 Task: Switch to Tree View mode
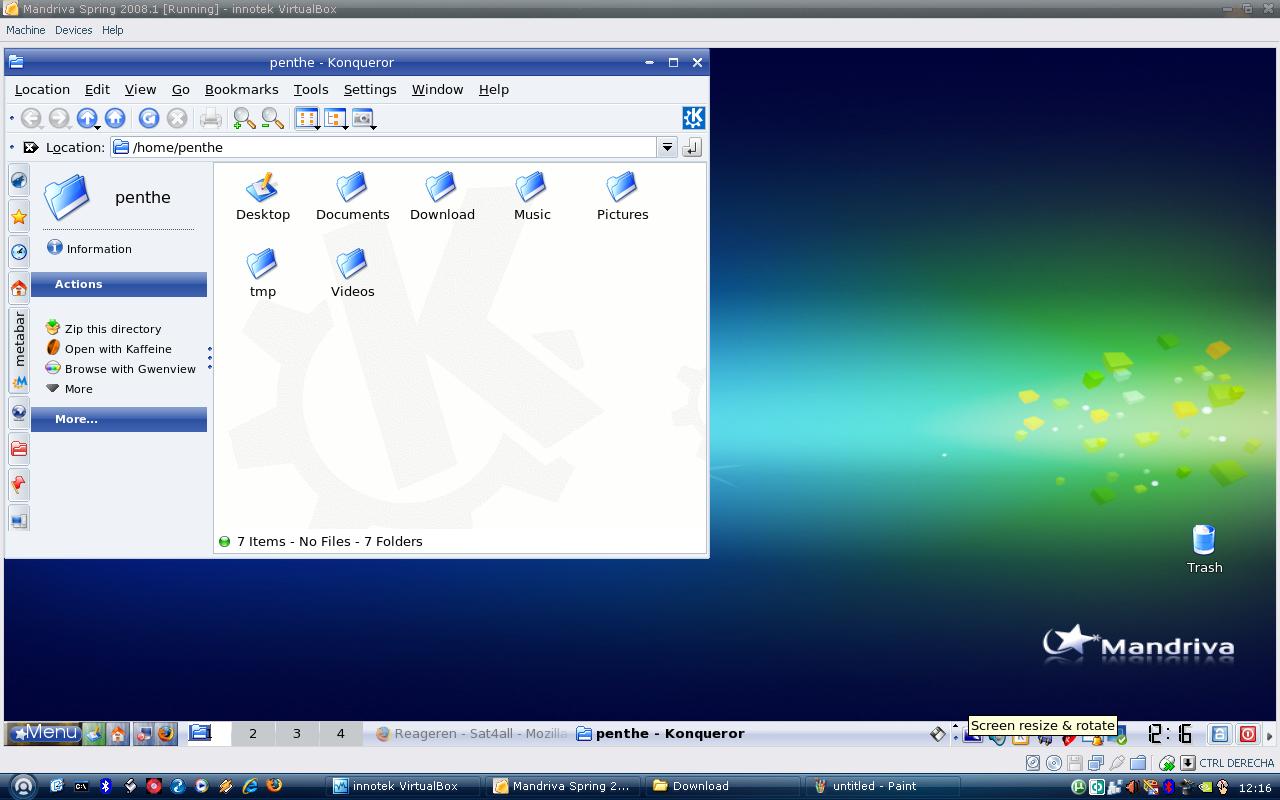coord(335,118)
